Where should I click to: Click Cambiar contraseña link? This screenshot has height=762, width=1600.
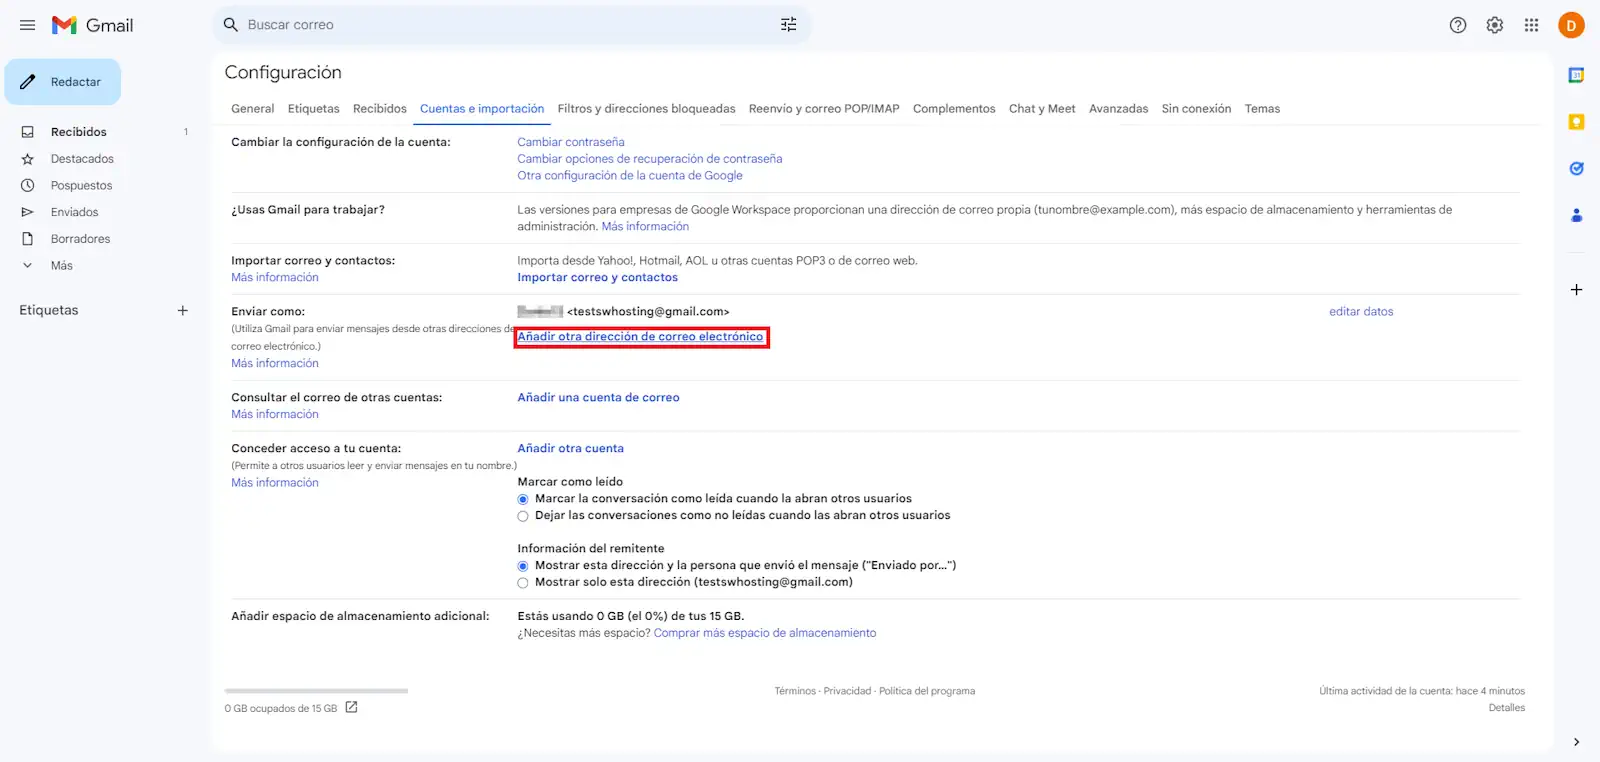(x=571, y=142)
